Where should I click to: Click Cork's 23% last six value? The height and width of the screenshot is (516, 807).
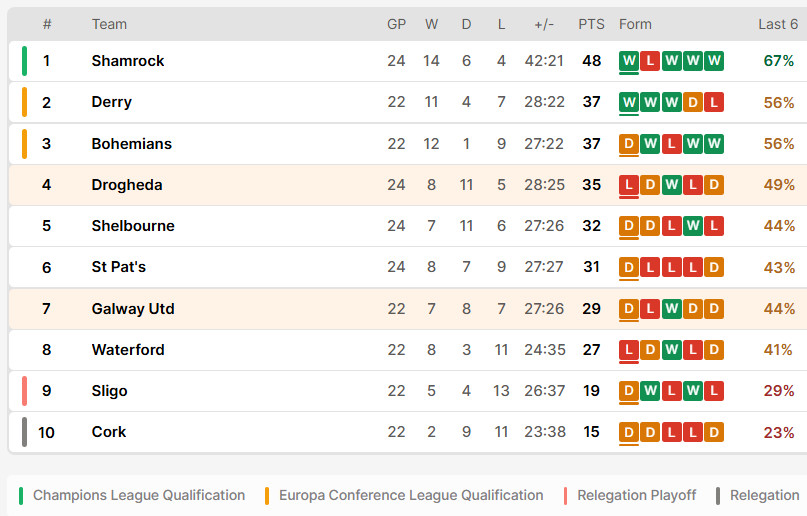[x=779, y=432]
